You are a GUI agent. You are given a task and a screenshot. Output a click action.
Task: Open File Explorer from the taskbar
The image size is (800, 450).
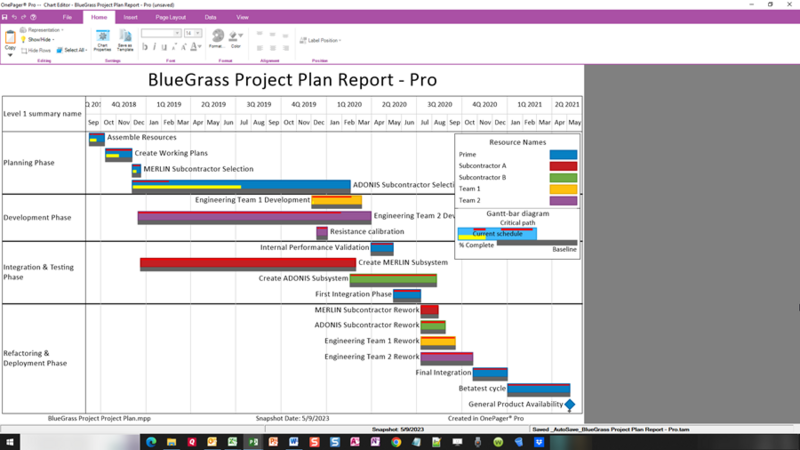point(171,442)
